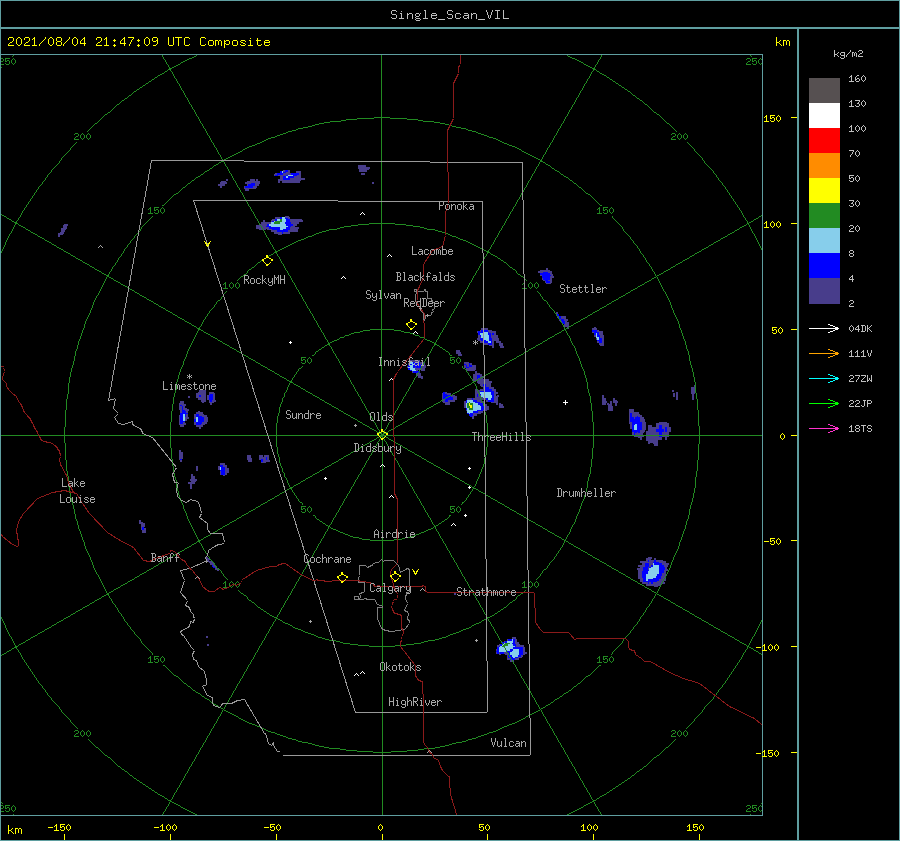900x841 pixels.
Task: Click the white plus marker north of Drumheller
Action: (x=565, y=402)
